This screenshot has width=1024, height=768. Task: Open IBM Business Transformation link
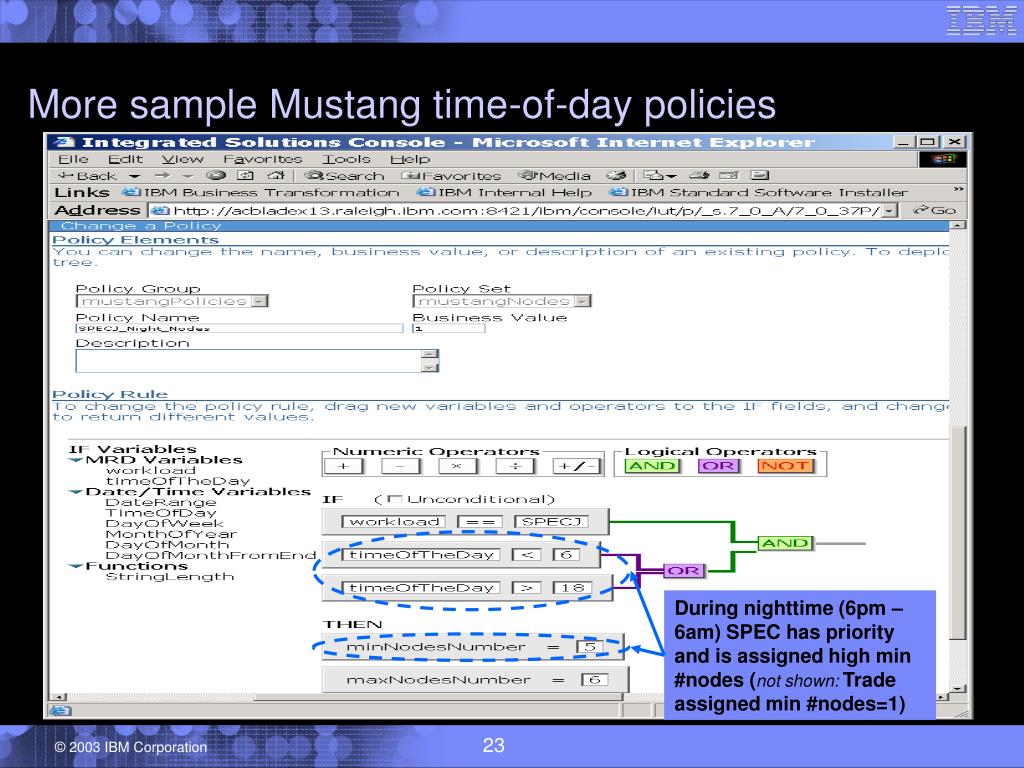point(261,193)
